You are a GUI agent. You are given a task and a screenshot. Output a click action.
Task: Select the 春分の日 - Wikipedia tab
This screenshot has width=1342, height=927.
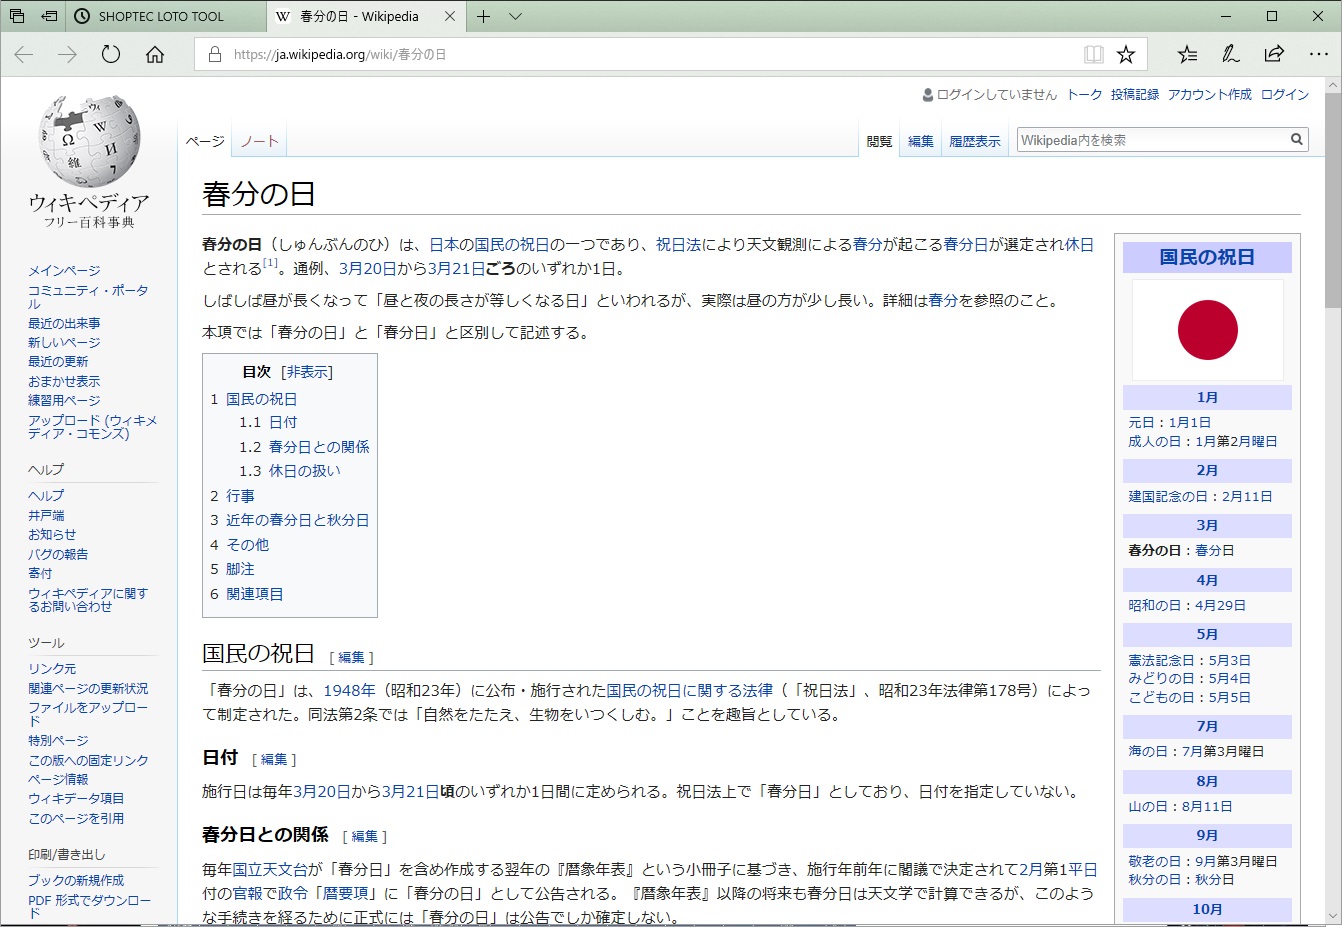(x=359, y=16)
